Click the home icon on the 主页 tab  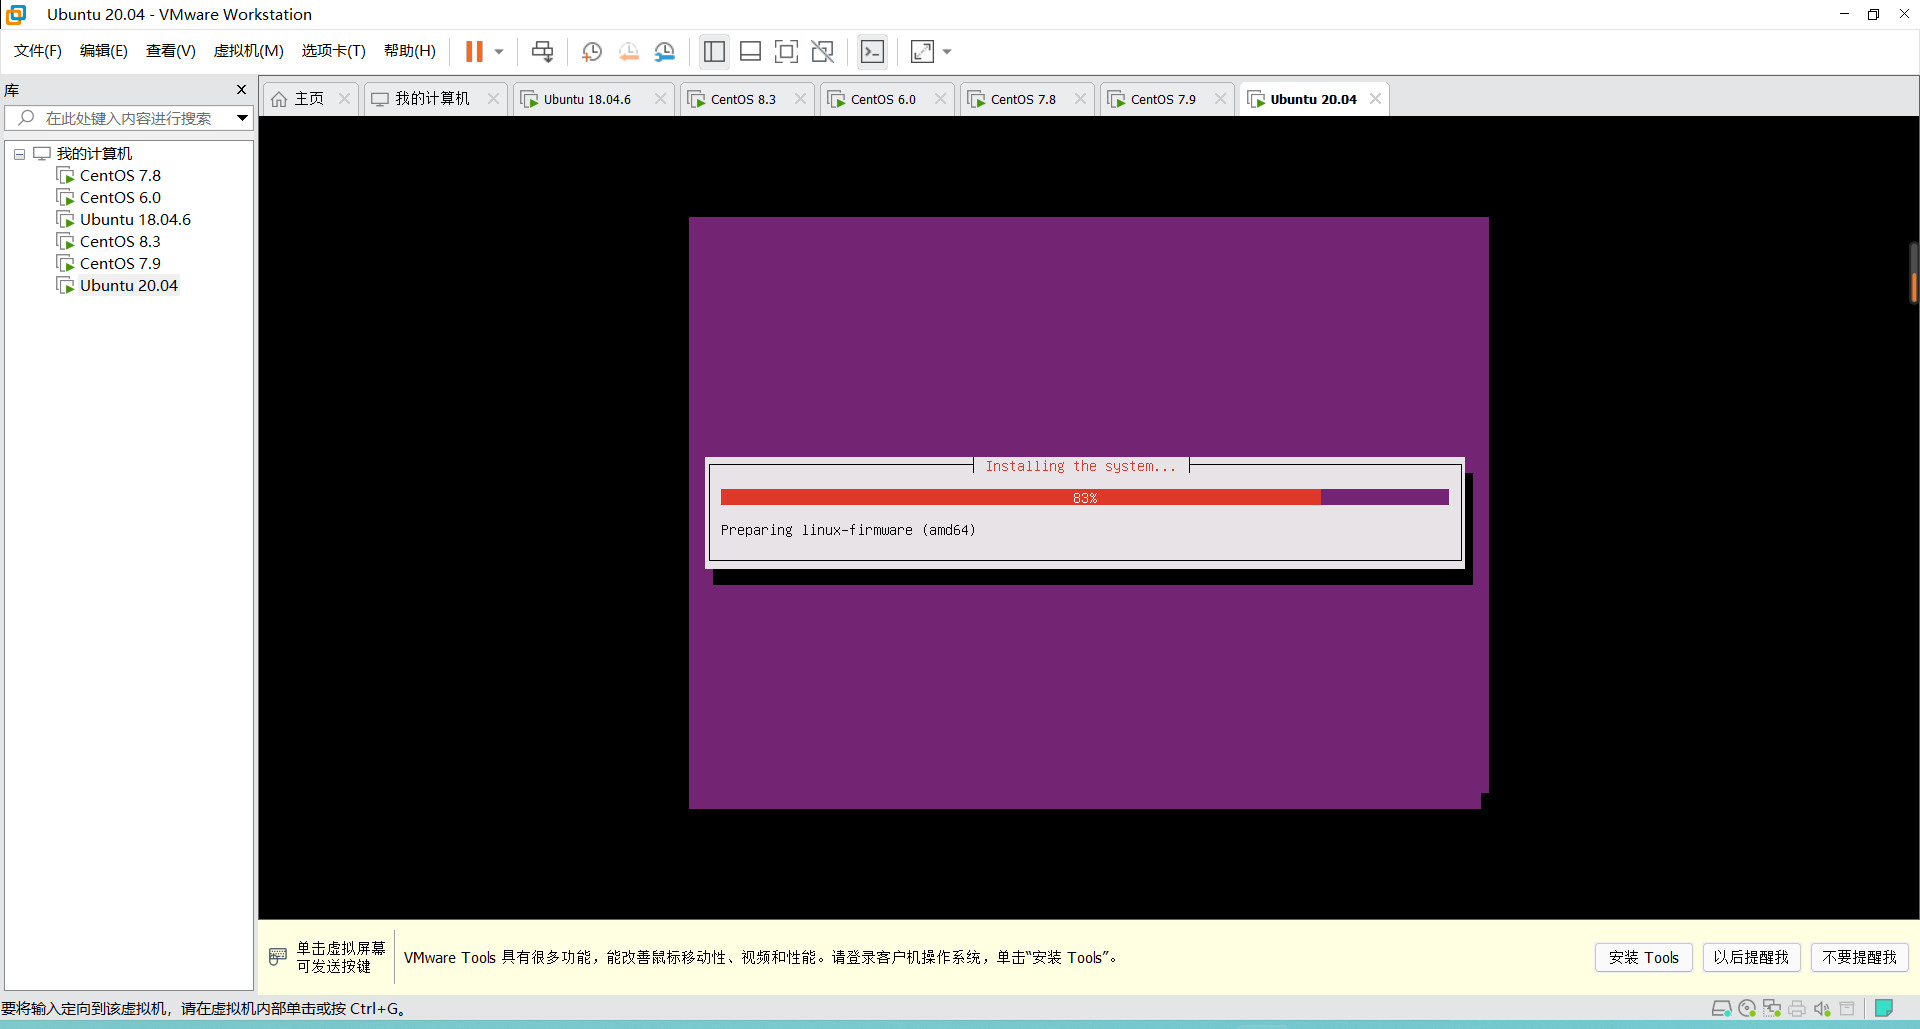point(279,99)
